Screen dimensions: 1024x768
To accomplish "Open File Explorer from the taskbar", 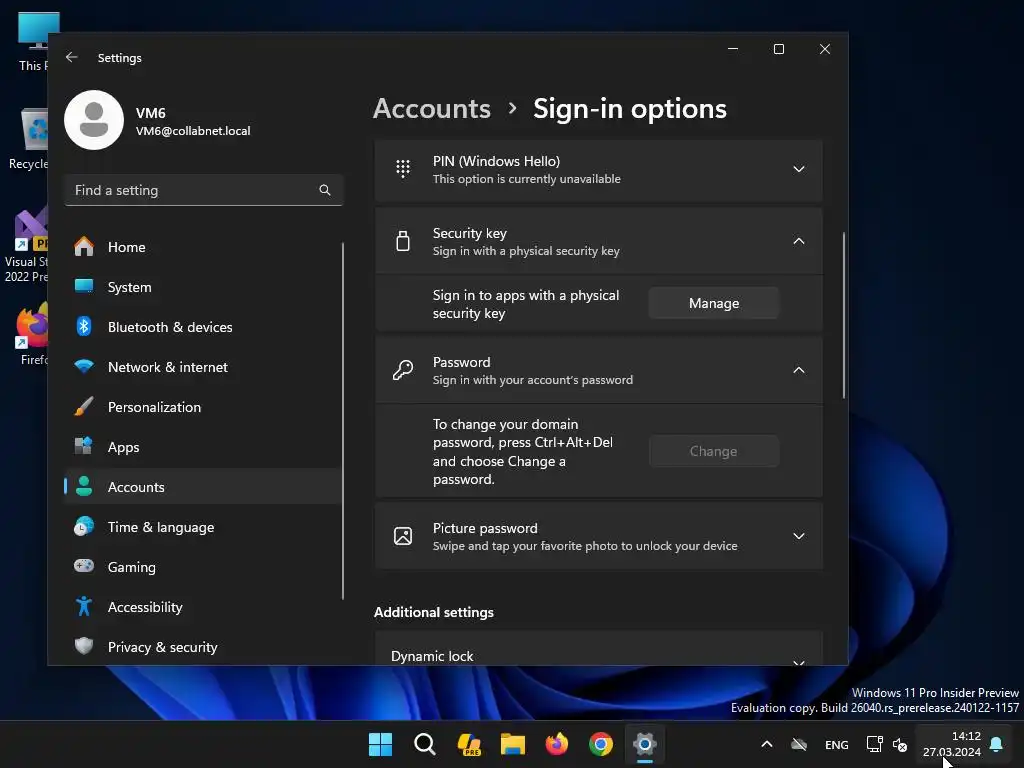I will pos(513,744).
